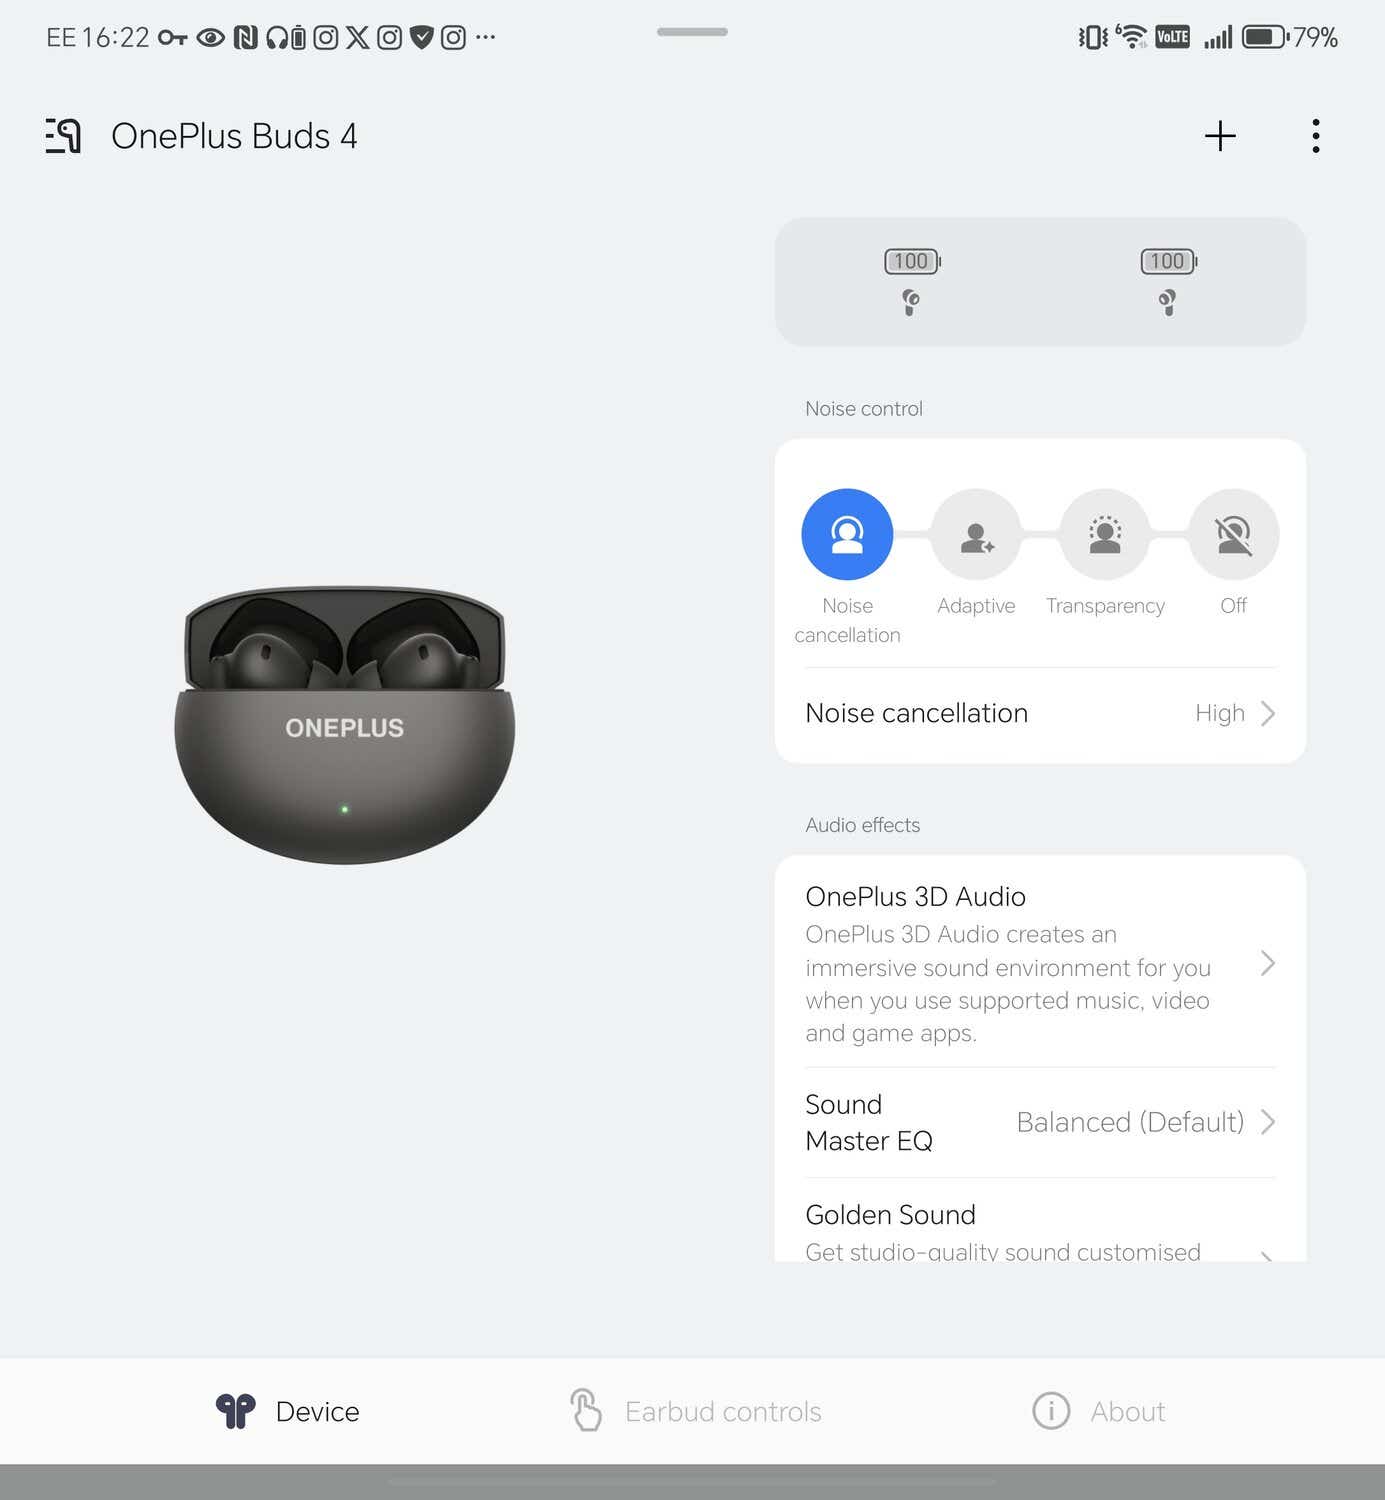1385x1500 pixels.
Task: Tap the High noise cancellation value
Action: pos(1220,713)
